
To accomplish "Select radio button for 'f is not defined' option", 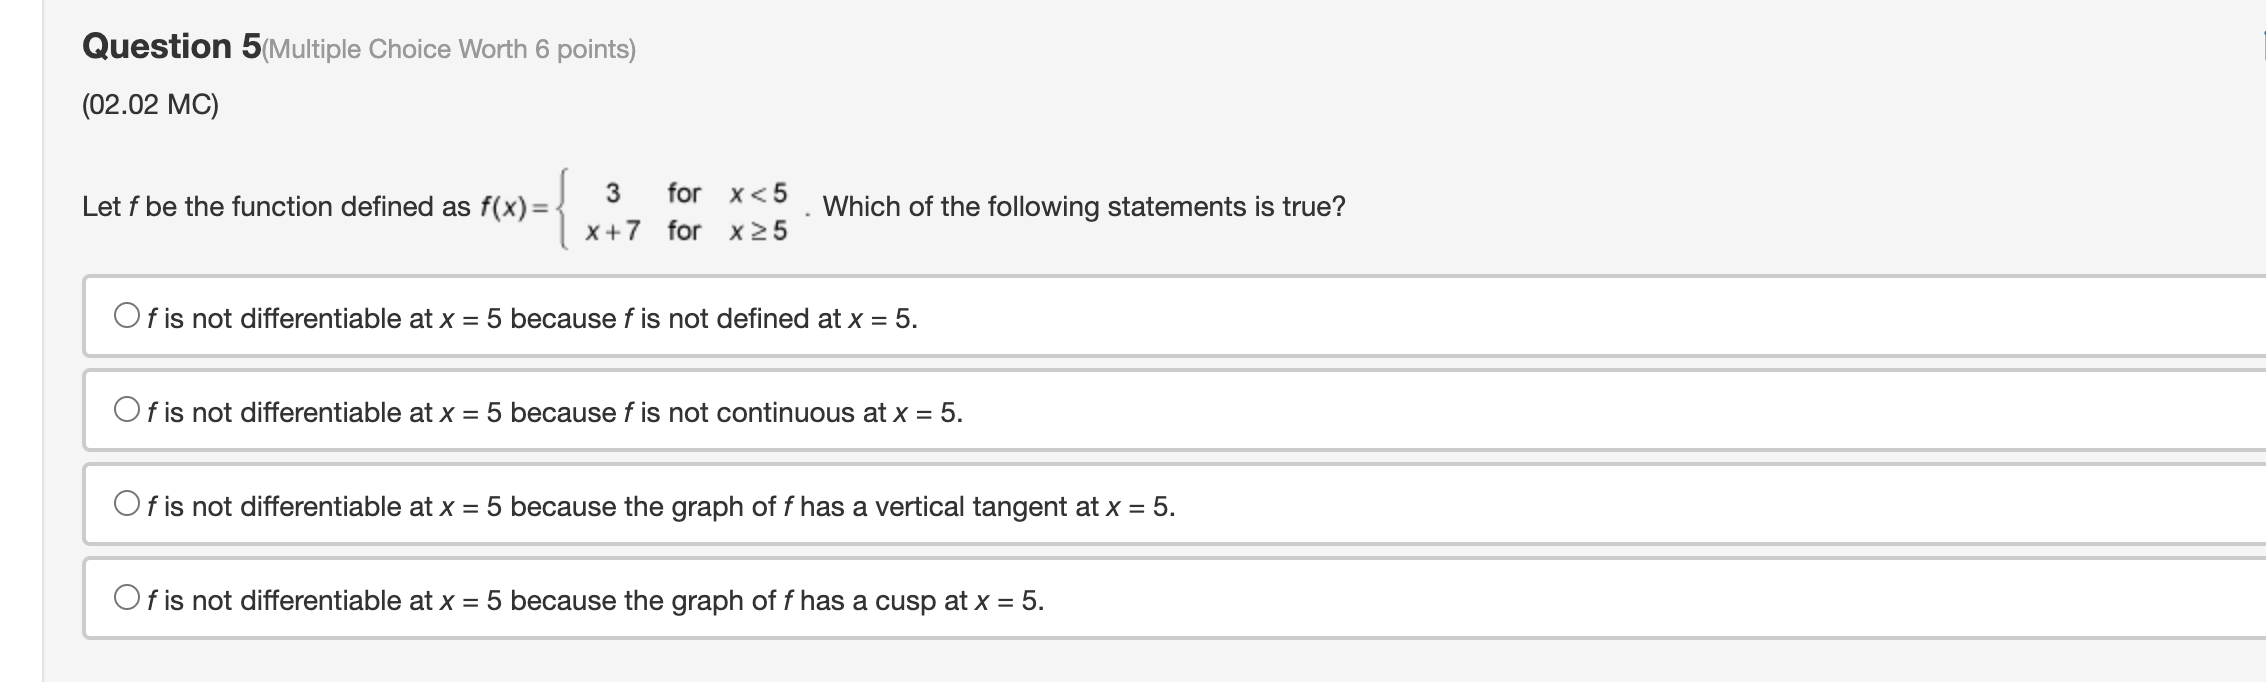I will pyautogui.click(x=125, y=316).
